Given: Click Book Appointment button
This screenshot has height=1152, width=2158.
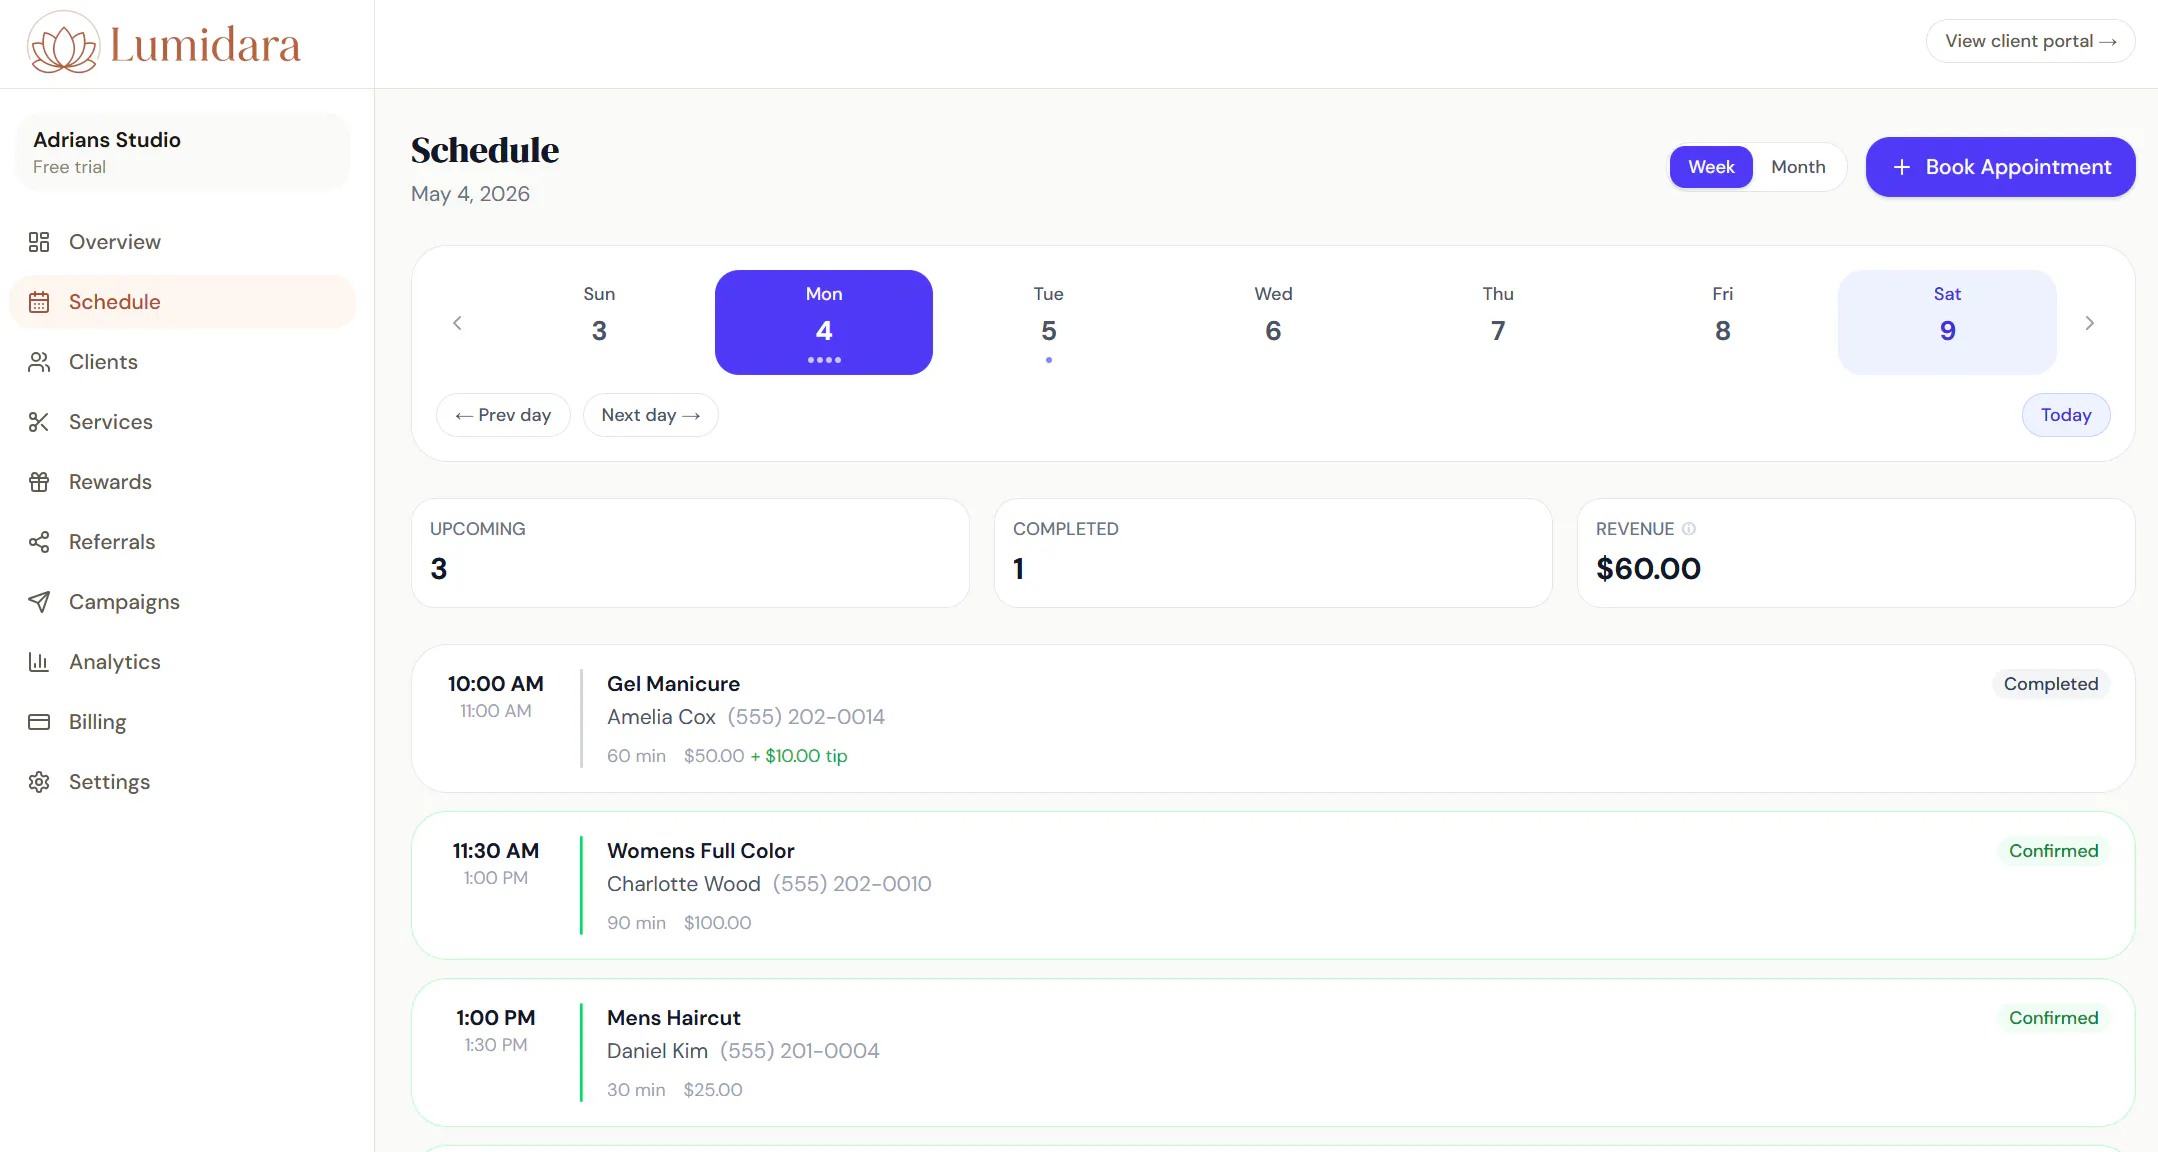Looking at the screenshot, I should [x=2000, y=167].
